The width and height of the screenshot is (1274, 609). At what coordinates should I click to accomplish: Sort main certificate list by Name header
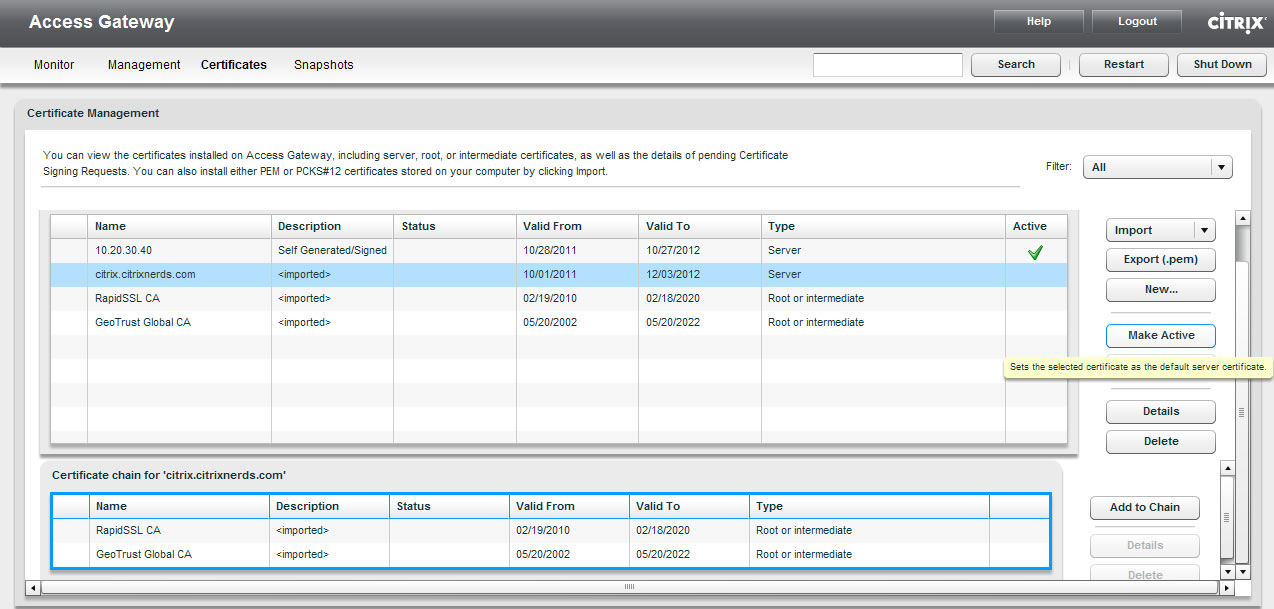179,226
